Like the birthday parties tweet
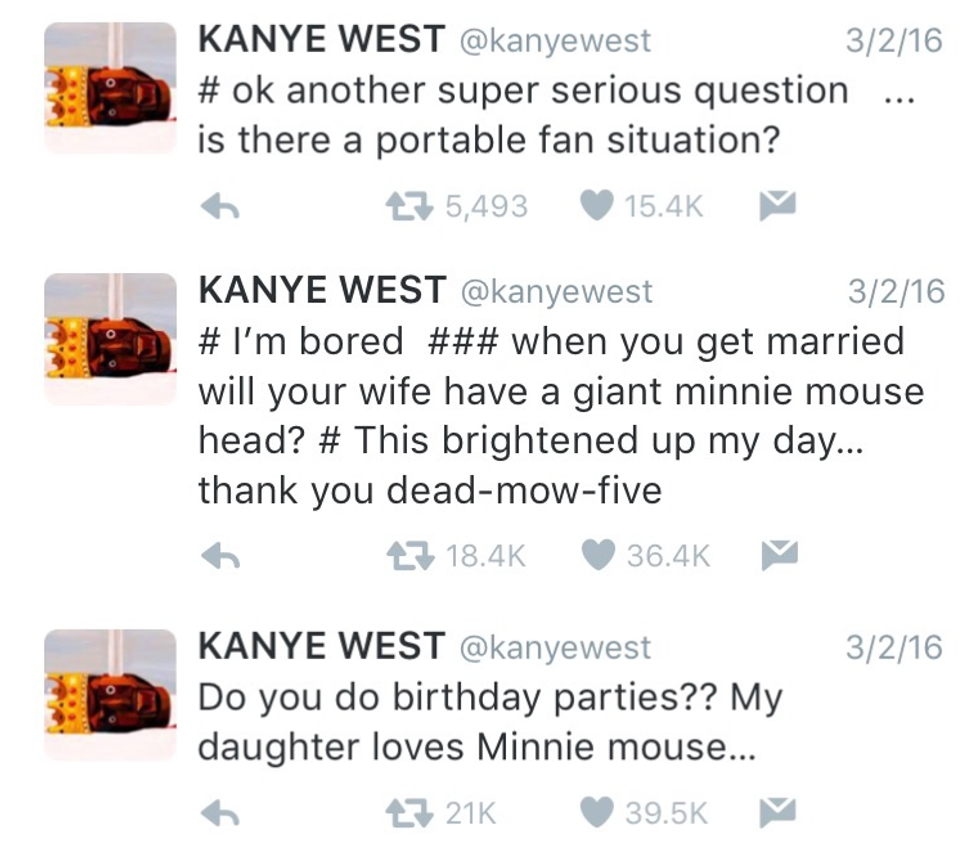The image size is (980, 860). 597,814
